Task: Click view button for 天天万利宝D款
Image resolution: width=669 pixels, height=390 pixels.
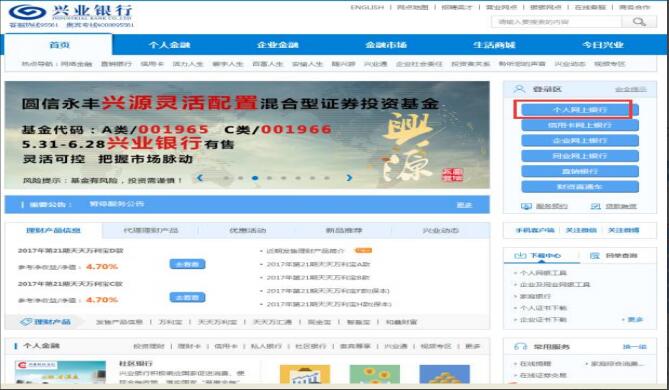Action: 187,264
